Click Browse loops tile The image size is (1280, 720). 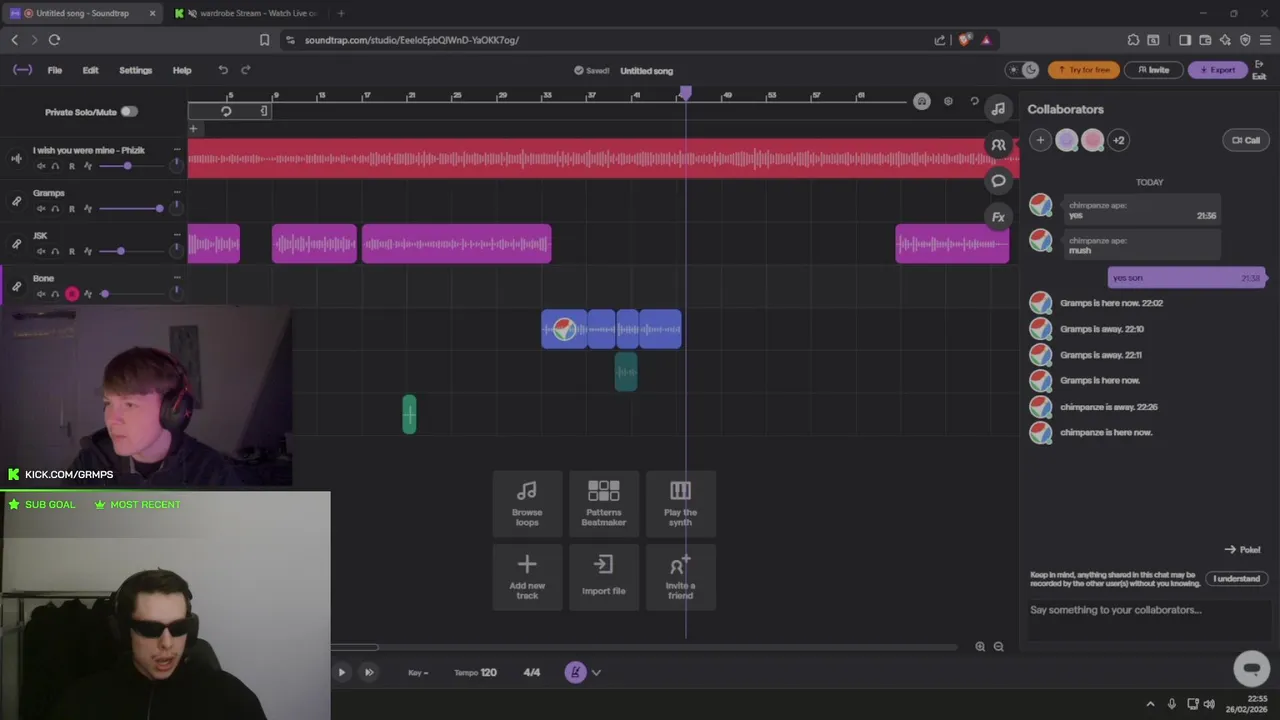527,503
